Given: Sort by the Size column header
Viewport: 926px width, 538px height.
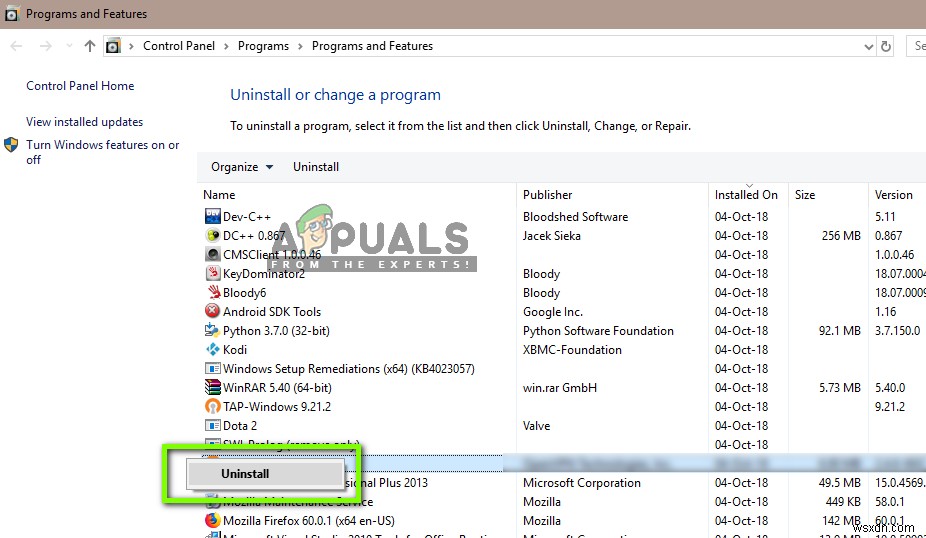Looking at the screenshot, I should (805, 194).
